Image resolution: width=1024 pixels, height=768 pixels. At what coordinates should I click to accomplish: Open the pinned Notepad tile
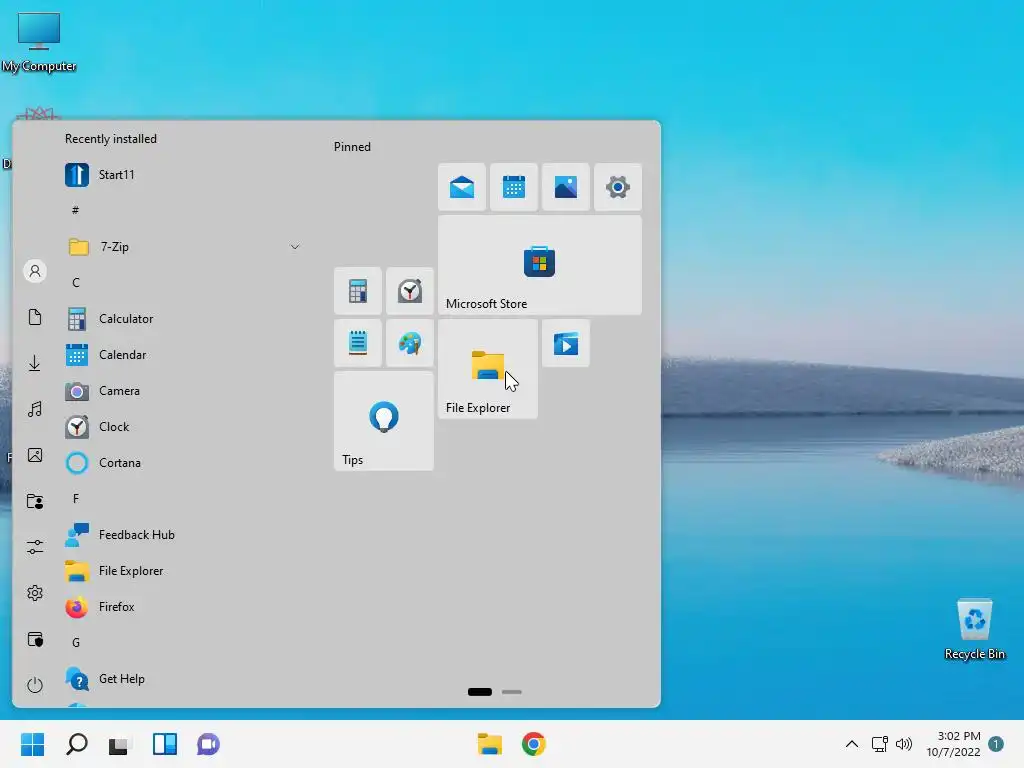358,343
